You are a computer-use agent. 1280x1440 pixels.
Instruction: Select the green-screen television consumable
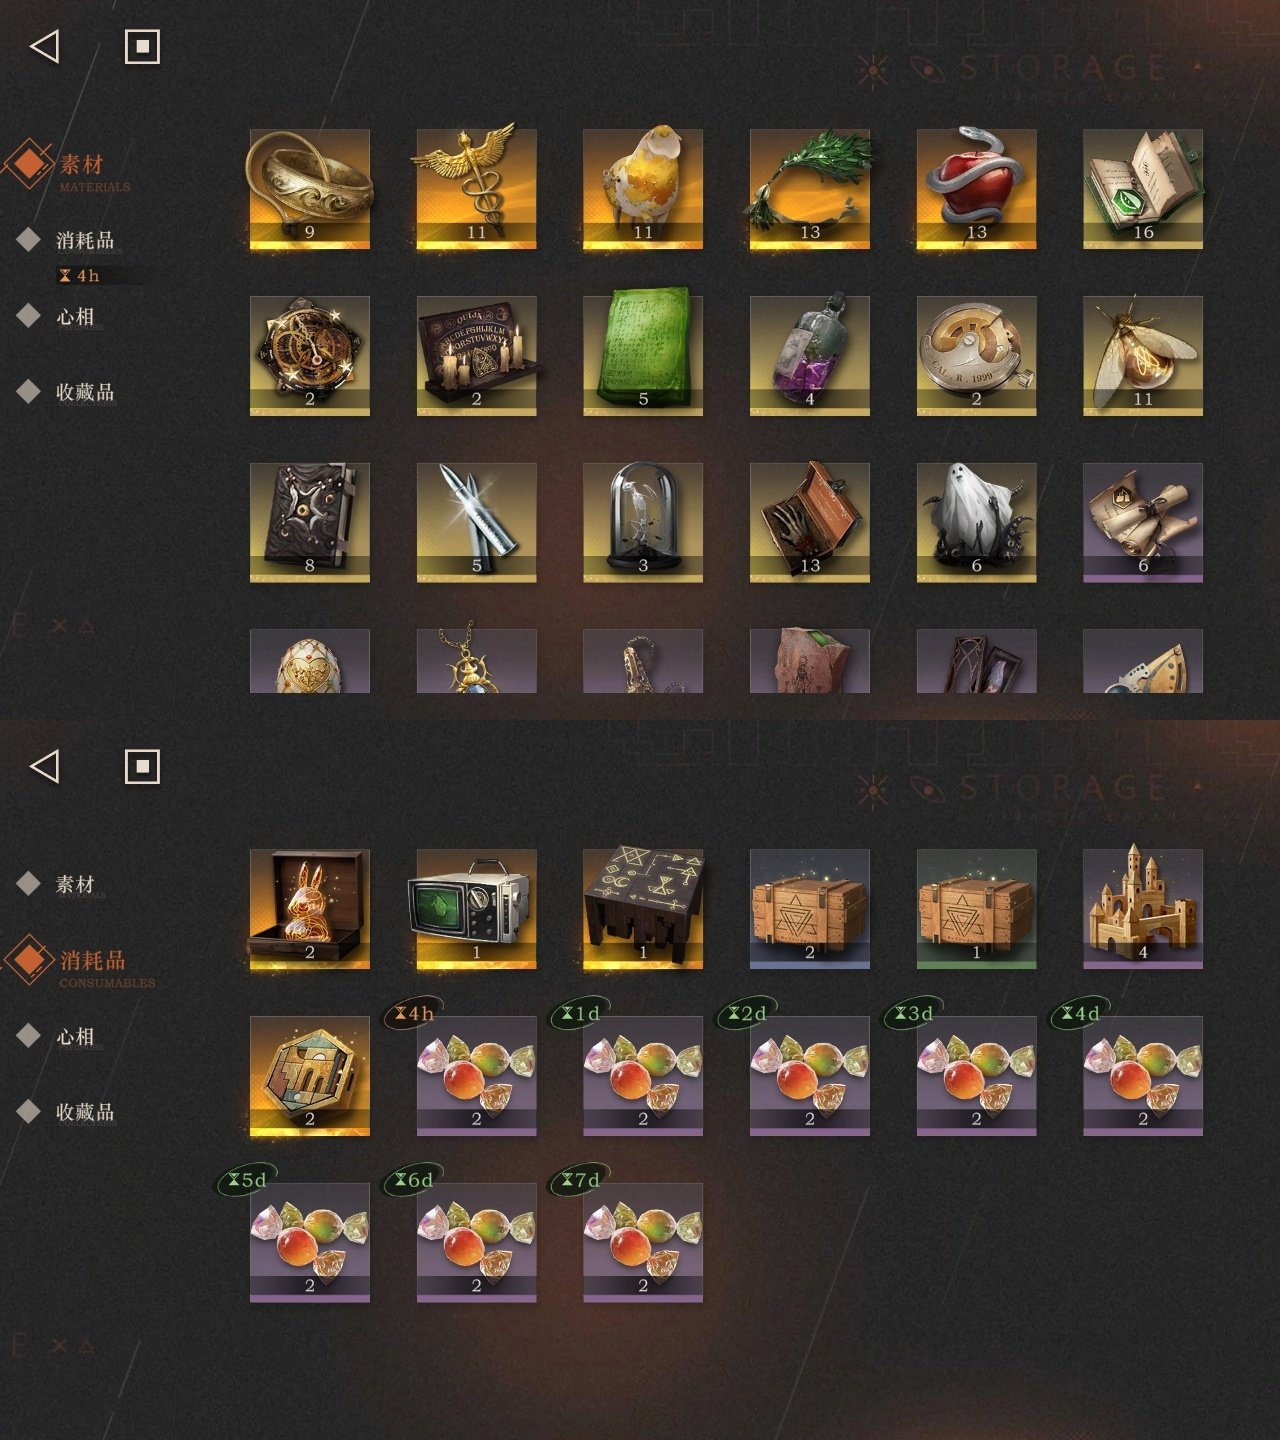coord(476,909)
